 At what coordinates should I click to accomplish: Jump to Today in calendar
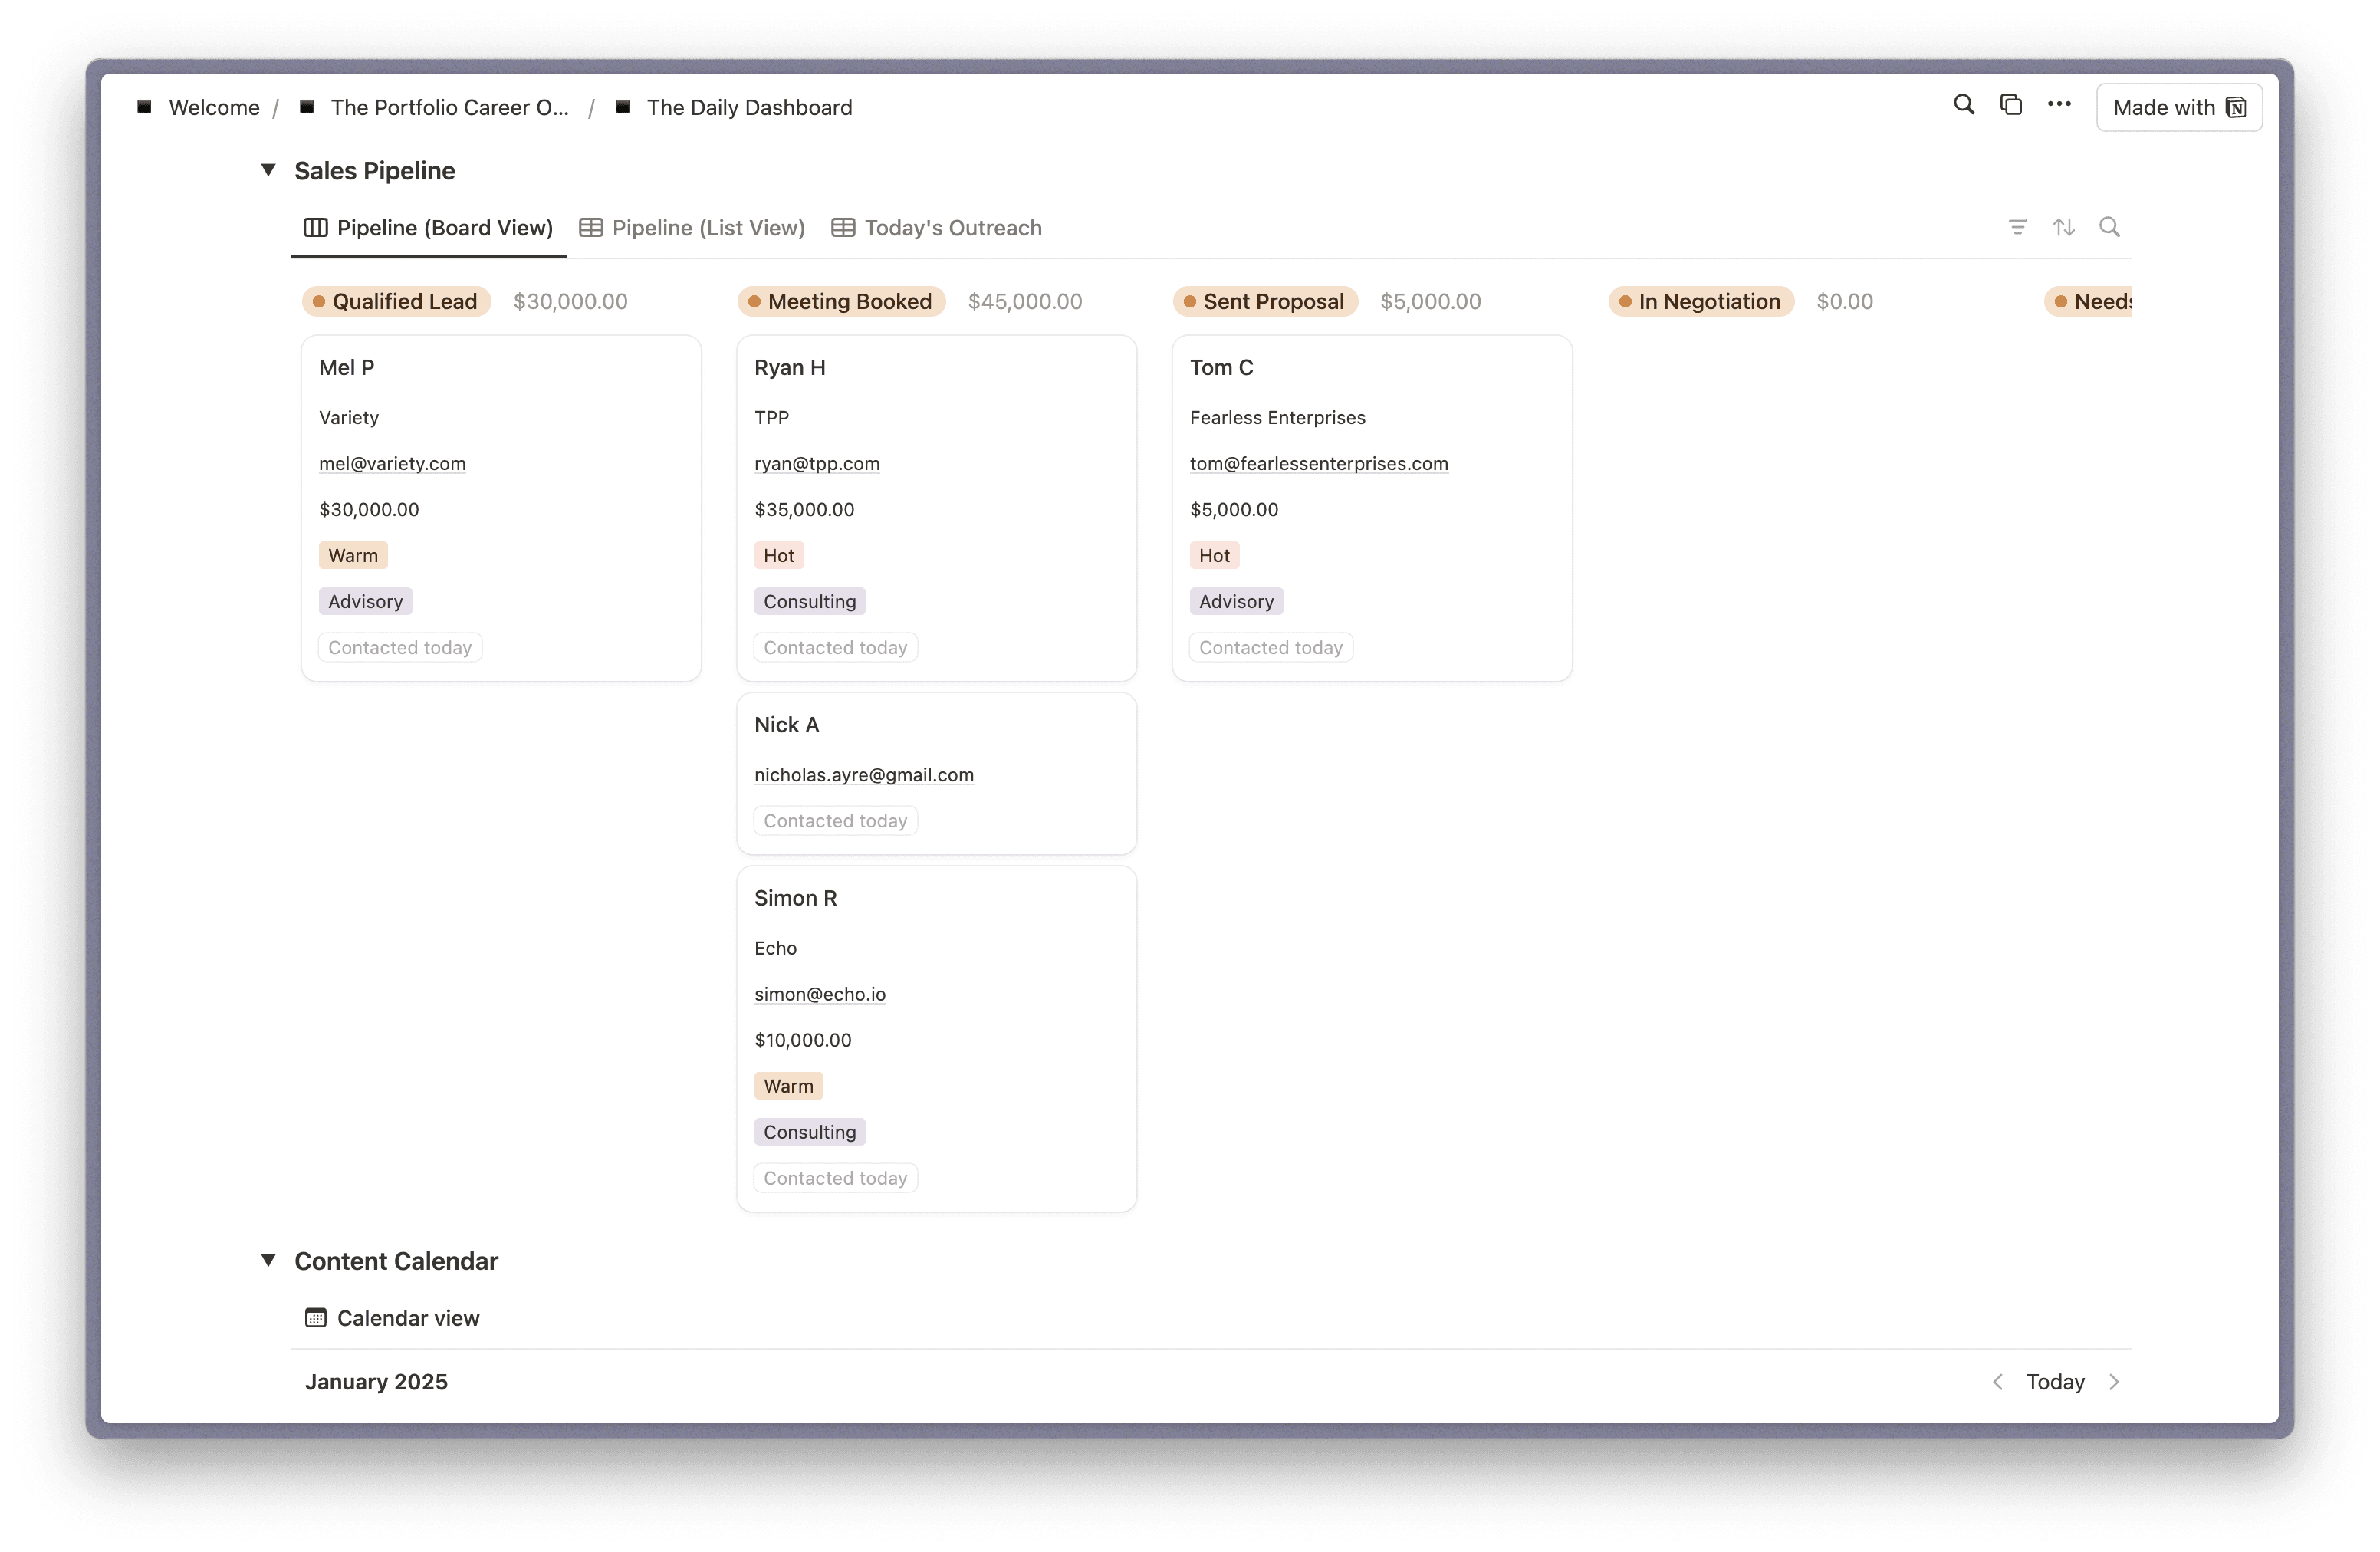pyautogui.click(x=2055, y=1381)
